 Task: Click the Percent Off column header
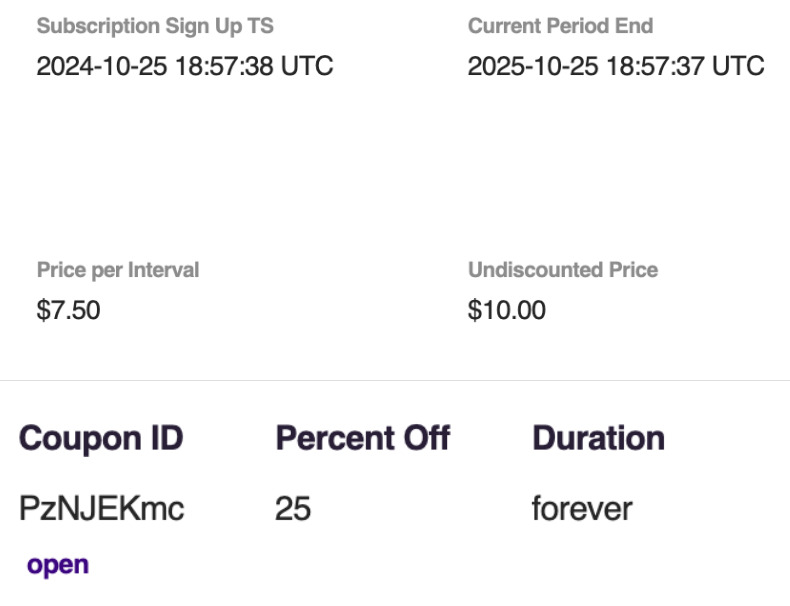point(362,438)
